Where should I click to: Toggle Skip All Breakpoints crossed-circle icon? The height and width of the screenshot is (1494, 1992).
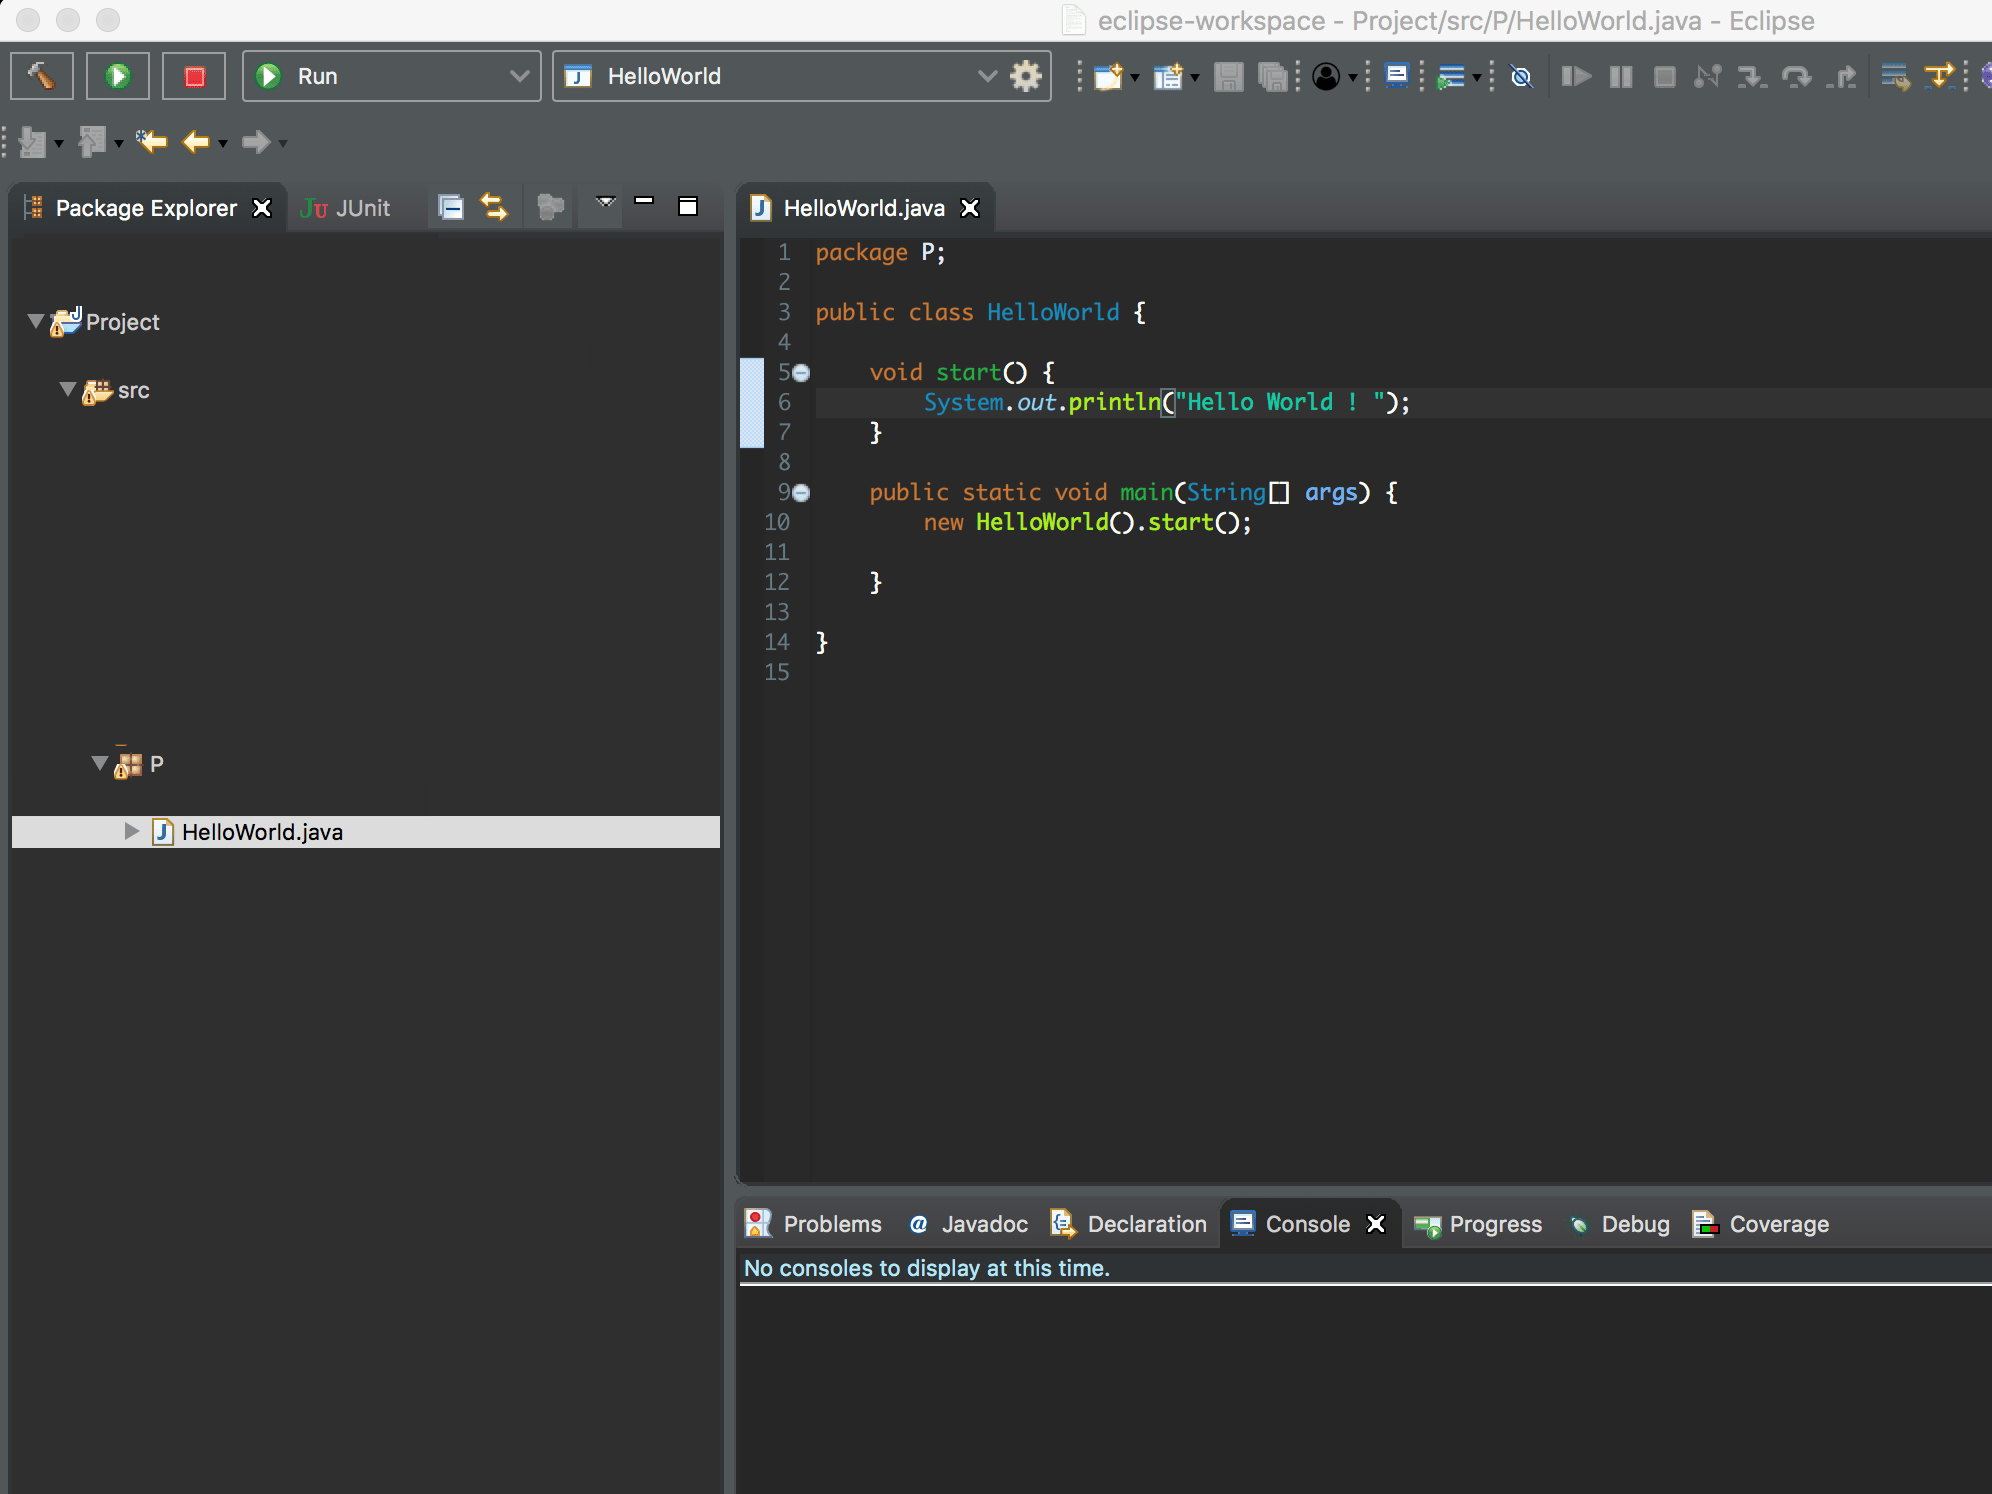pyautogui.click(x=1521, y=76)
